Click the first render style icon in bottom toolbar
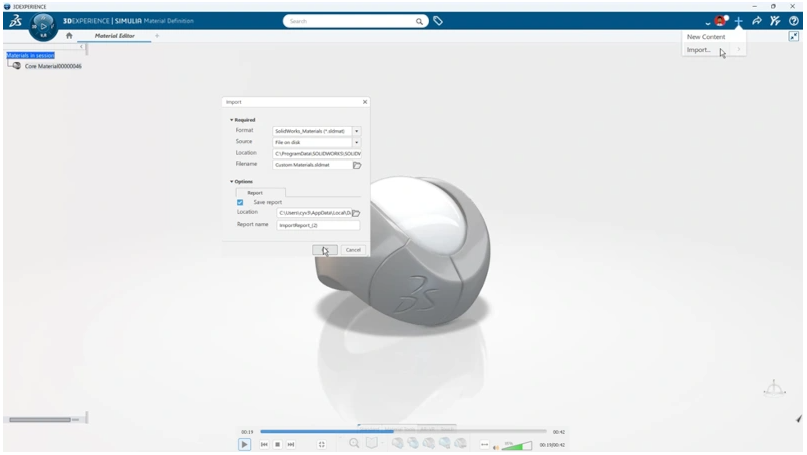The width and height of the screenshot is (807, 455). 397,443
